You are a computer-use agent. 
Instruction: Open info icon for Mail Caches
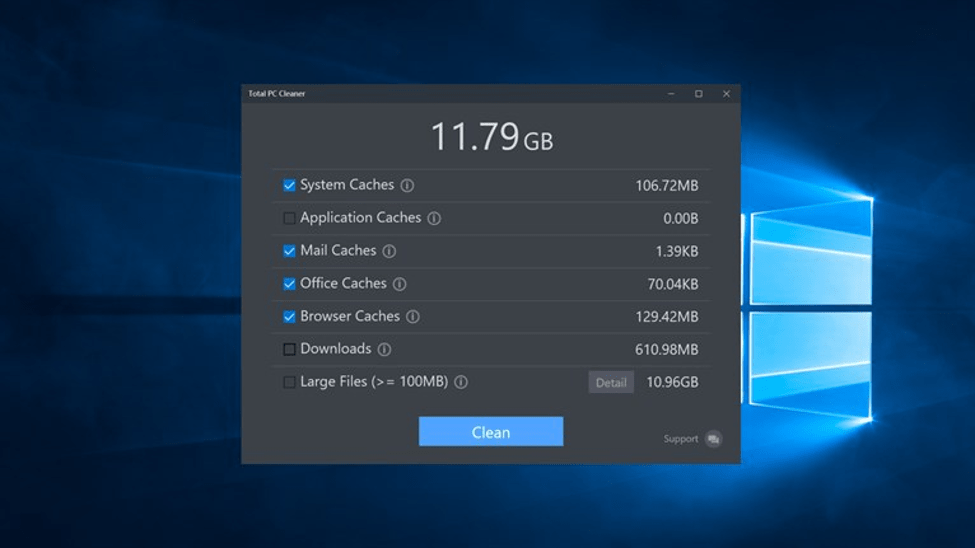(389, 251)
